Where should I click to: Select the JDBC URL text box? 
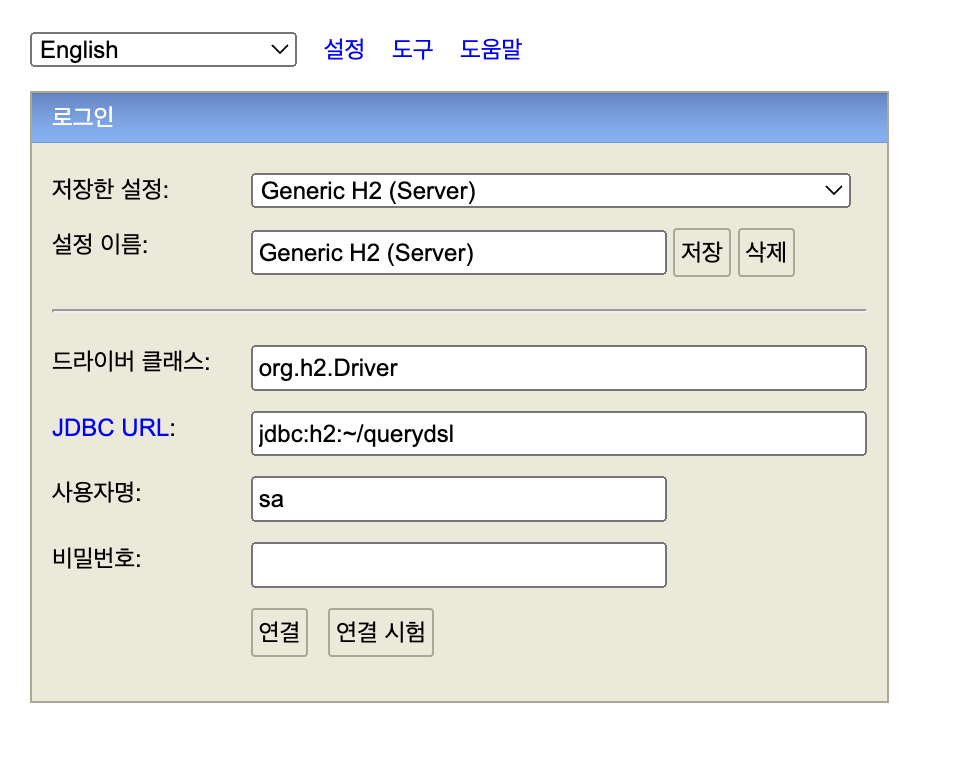coord(558,433)
